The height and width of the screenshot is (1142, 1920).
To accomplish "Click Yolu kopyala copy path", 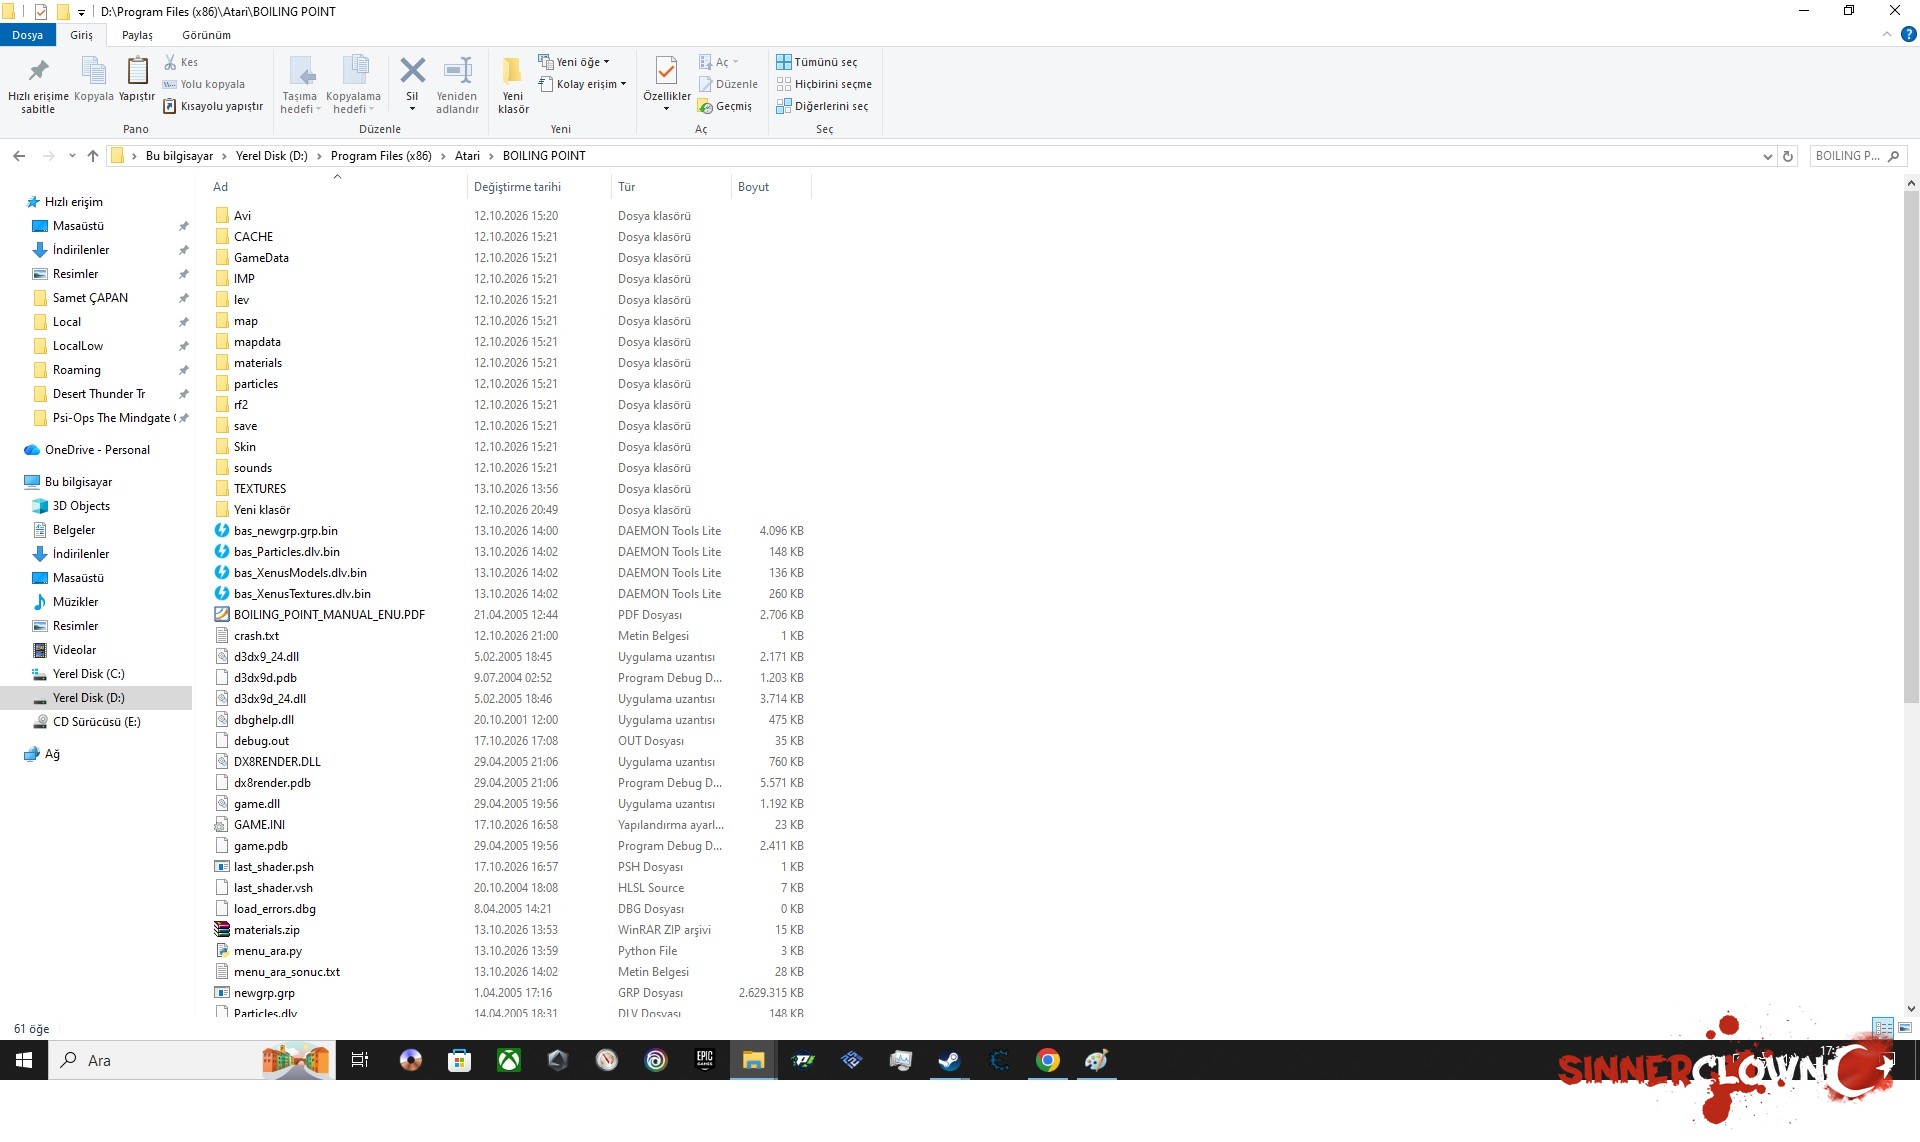I will [203, 84].
